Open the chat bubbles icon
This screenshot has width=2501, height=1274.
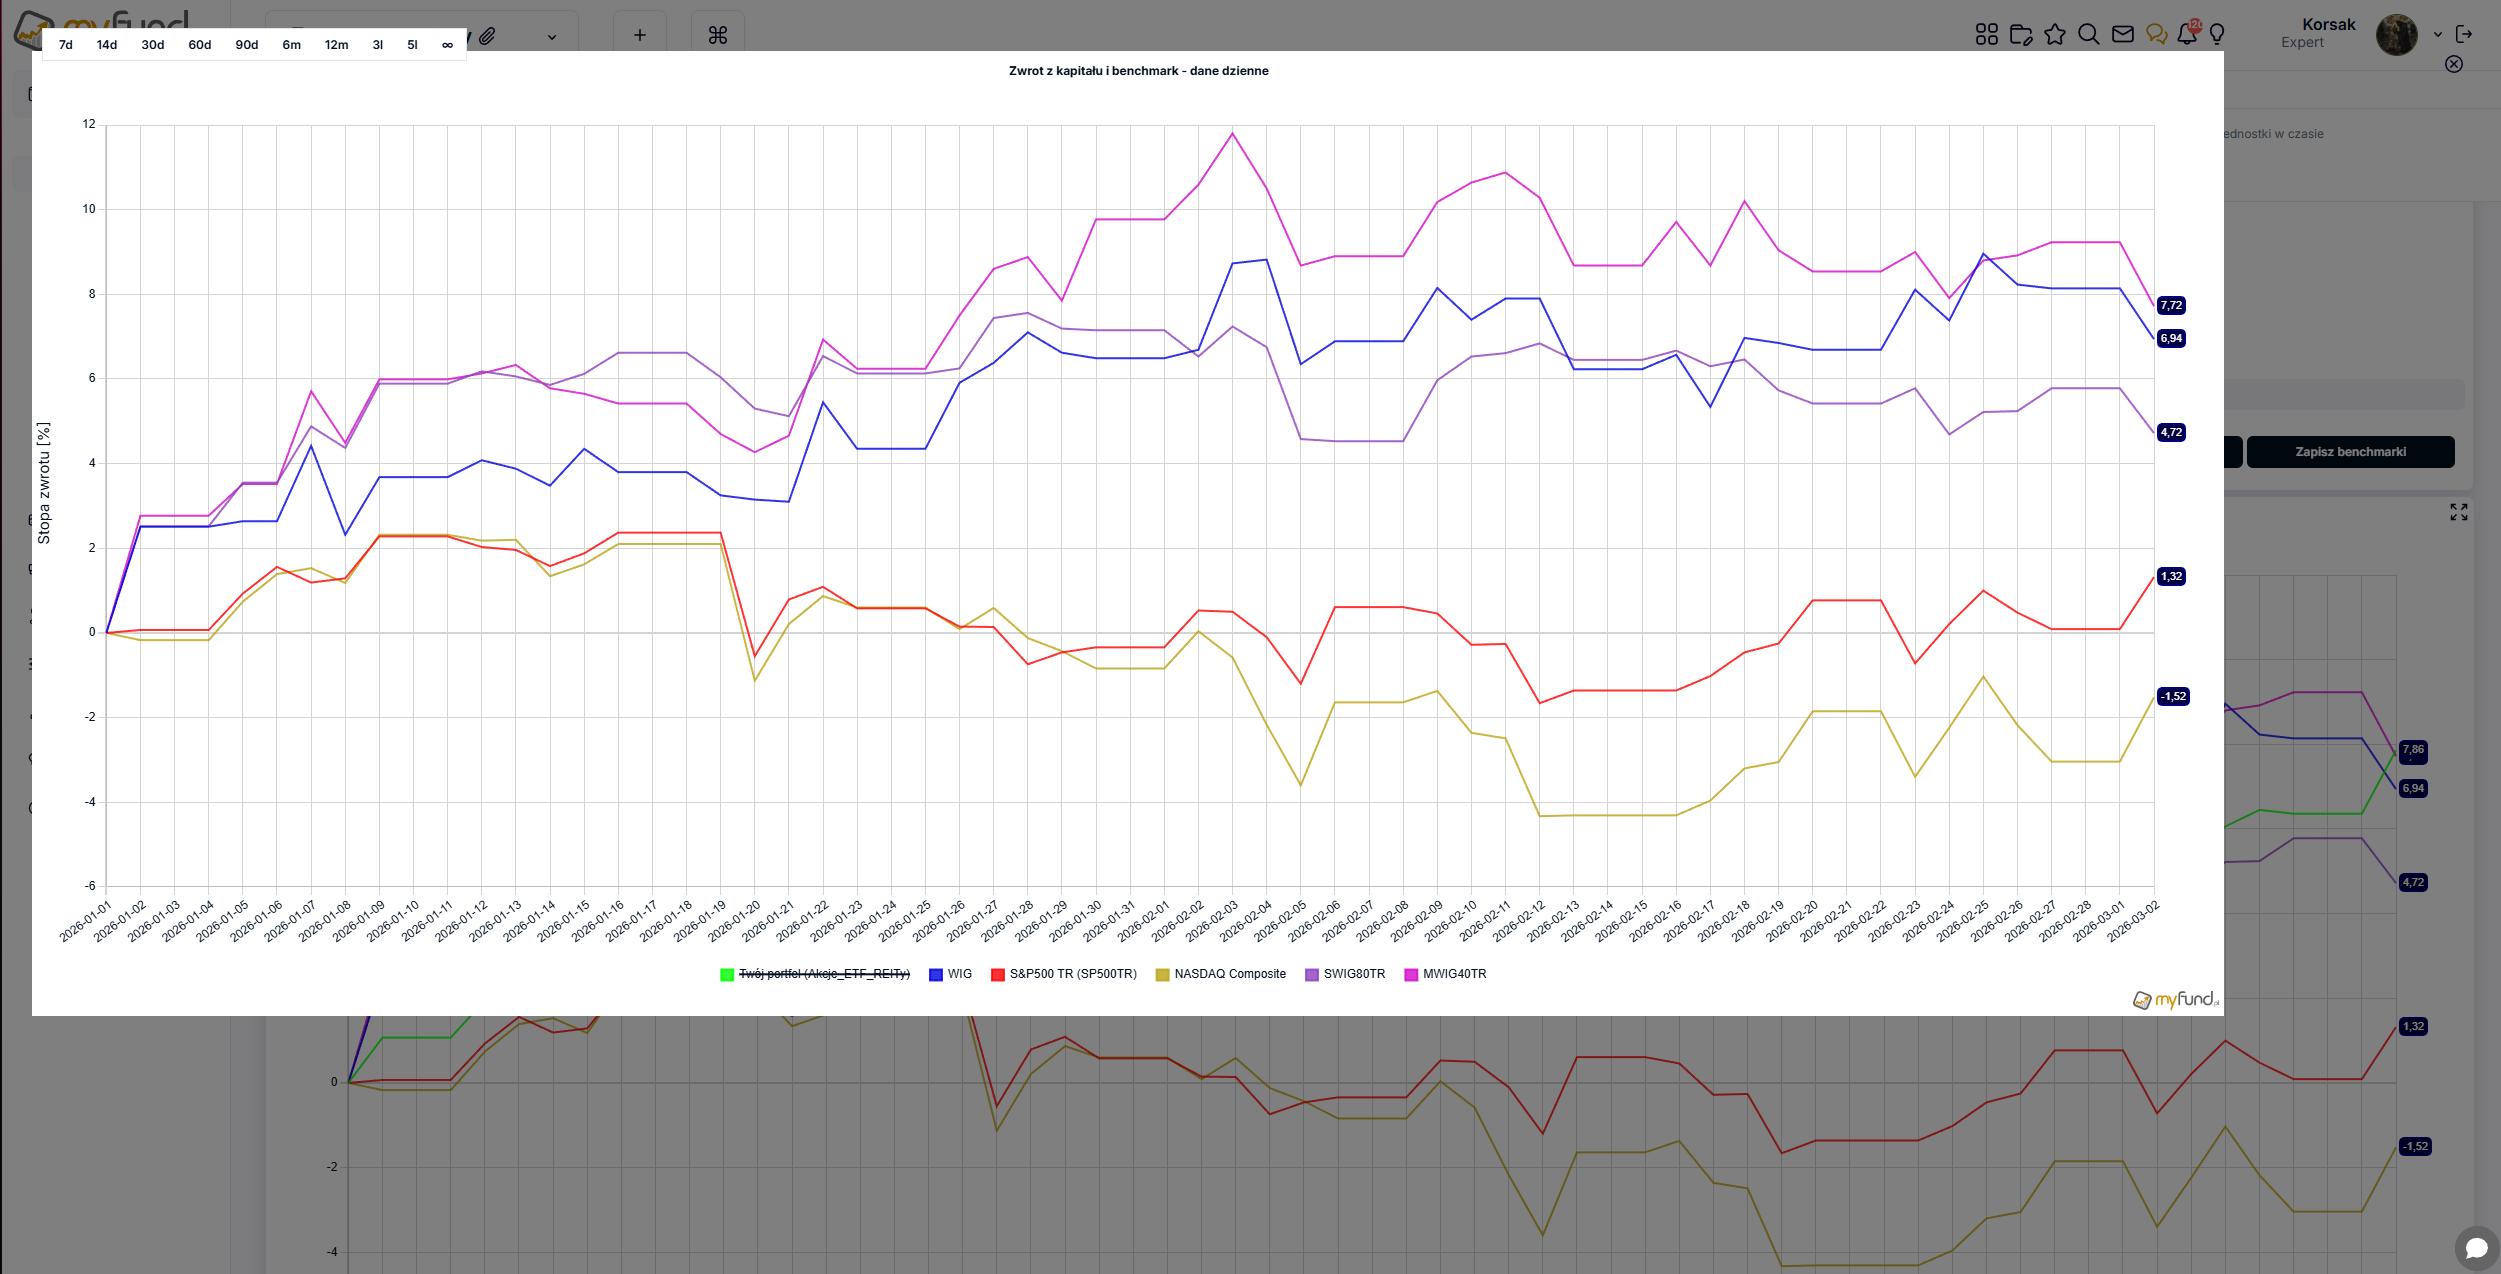[x=2156, y=35]
